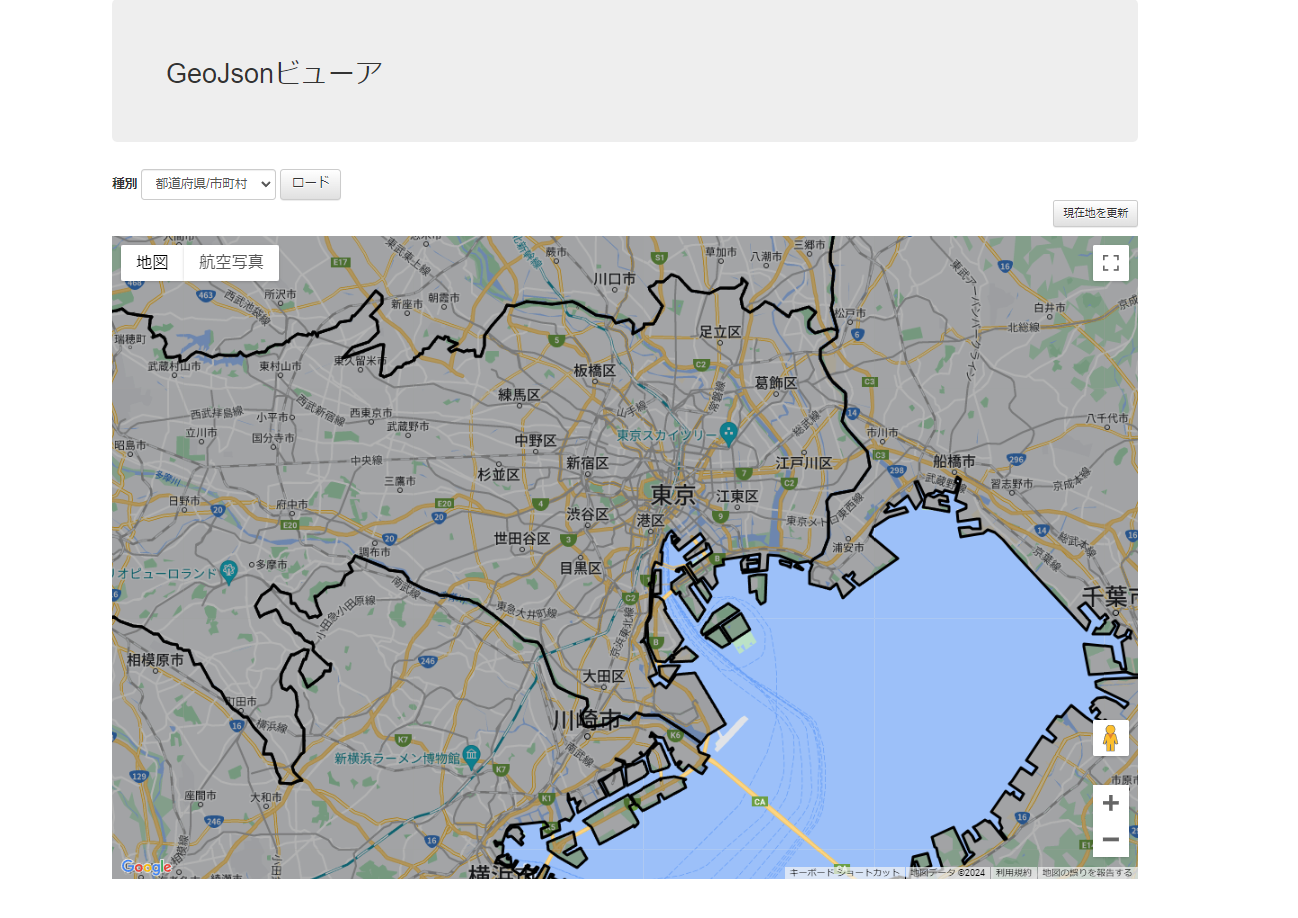Toggle fullscreen map view
The image size is (1298, 918).
[1110, 263]
